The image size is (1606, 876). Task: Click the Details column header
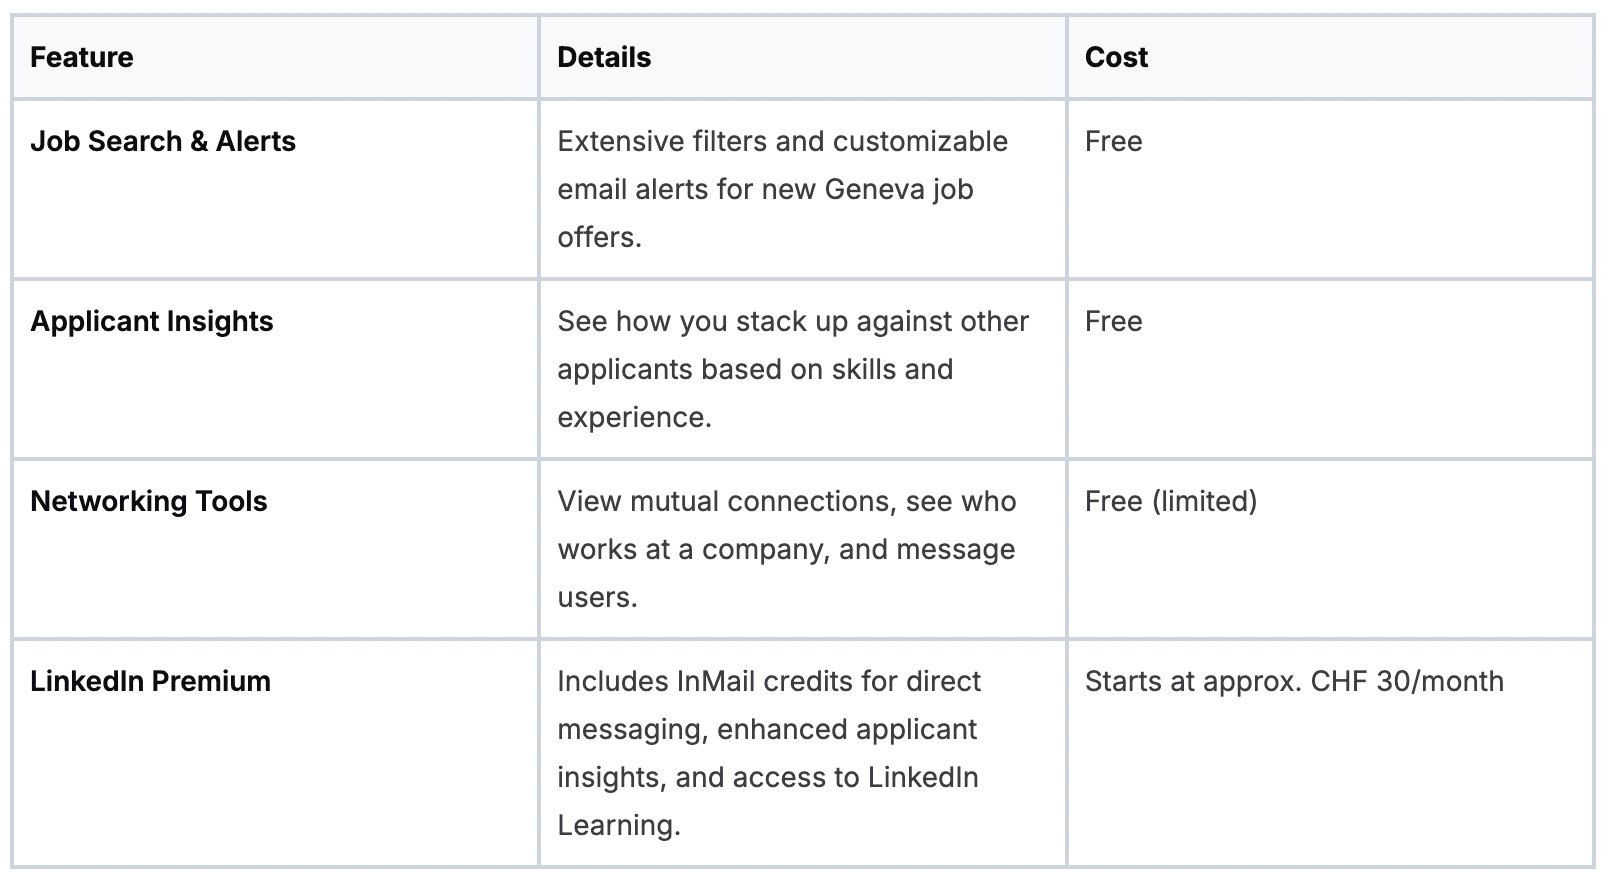pyautogui.click(x=604, y=57)
